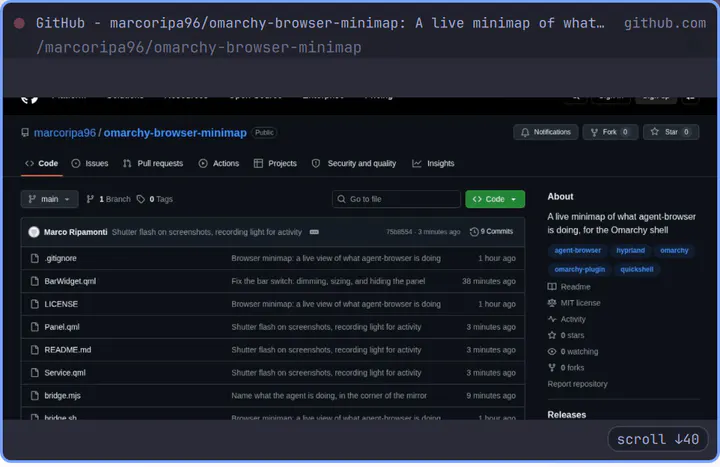Click the LICENSE file icon

click(x=34, y=304)
